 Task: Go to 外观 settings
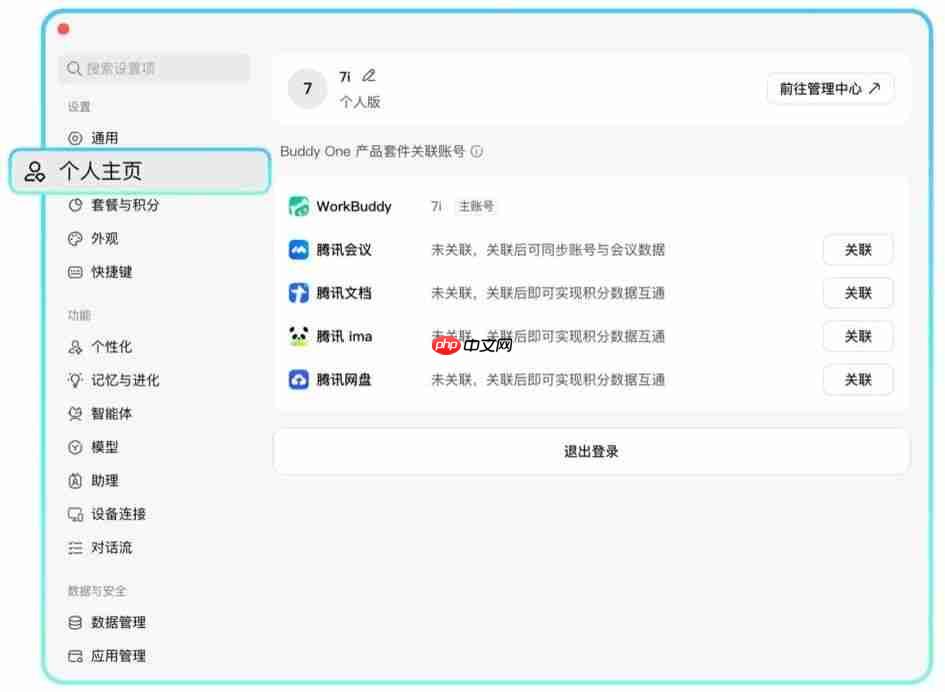click(104, 239)
